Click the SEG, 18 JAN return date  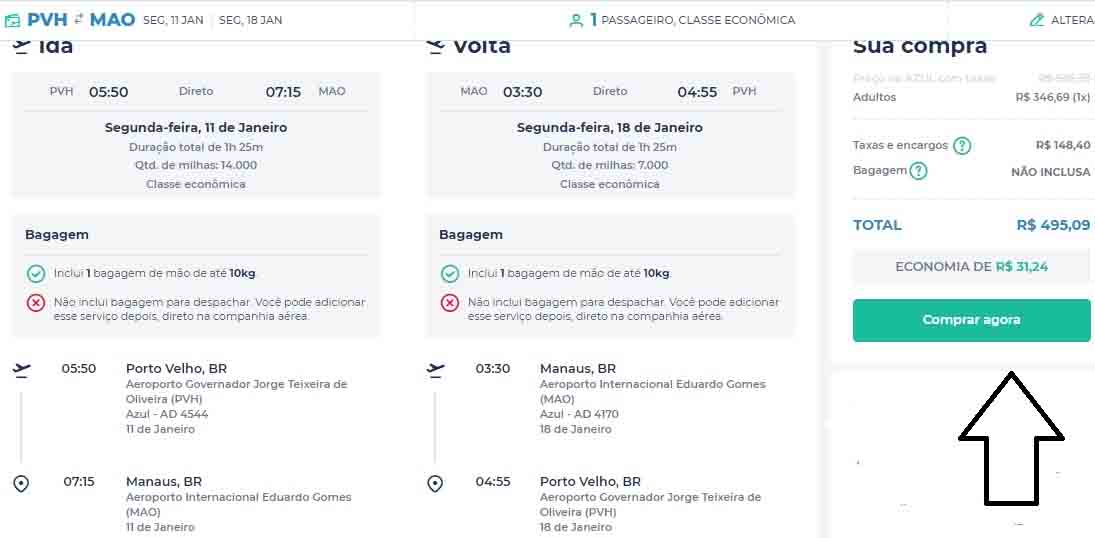(250, 20)
